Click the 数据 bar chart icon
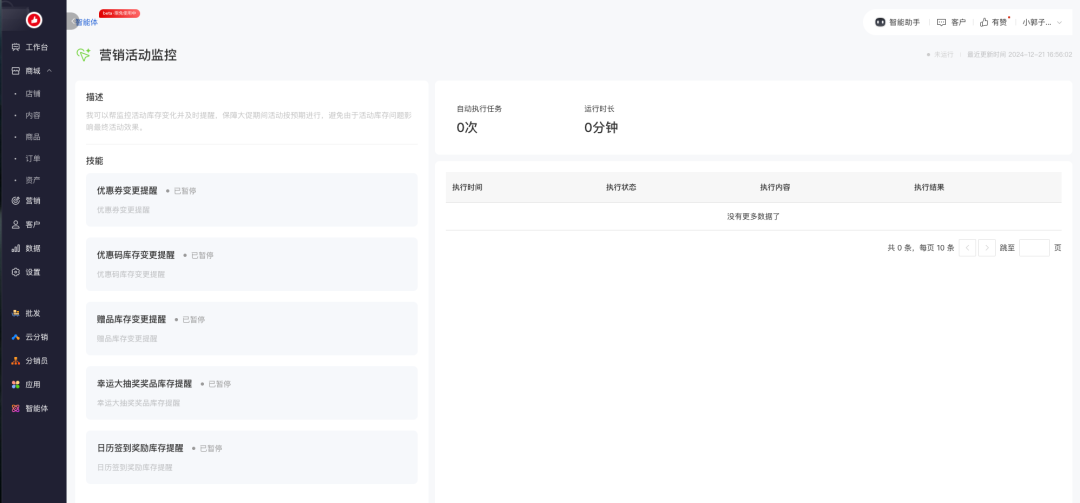1080x503 pixels. tap(16, 248)
